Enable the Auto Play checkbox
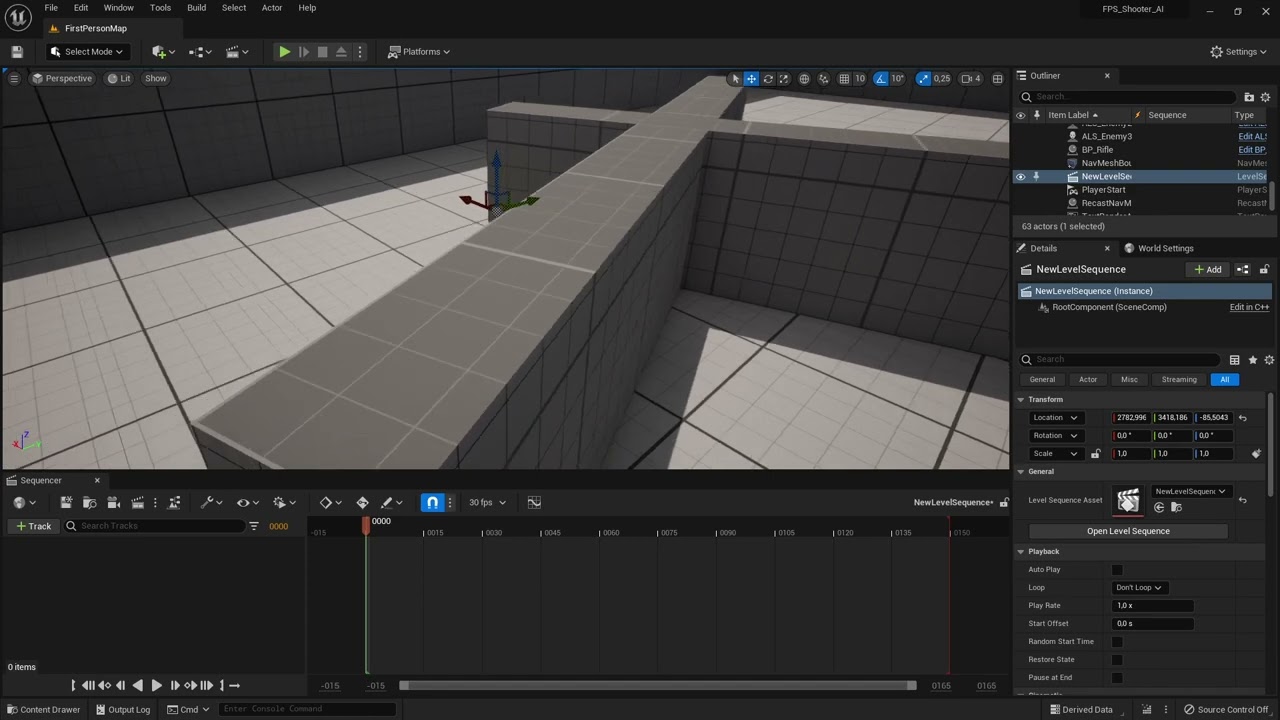The image size is (1280, 720). click(1117, 570)
